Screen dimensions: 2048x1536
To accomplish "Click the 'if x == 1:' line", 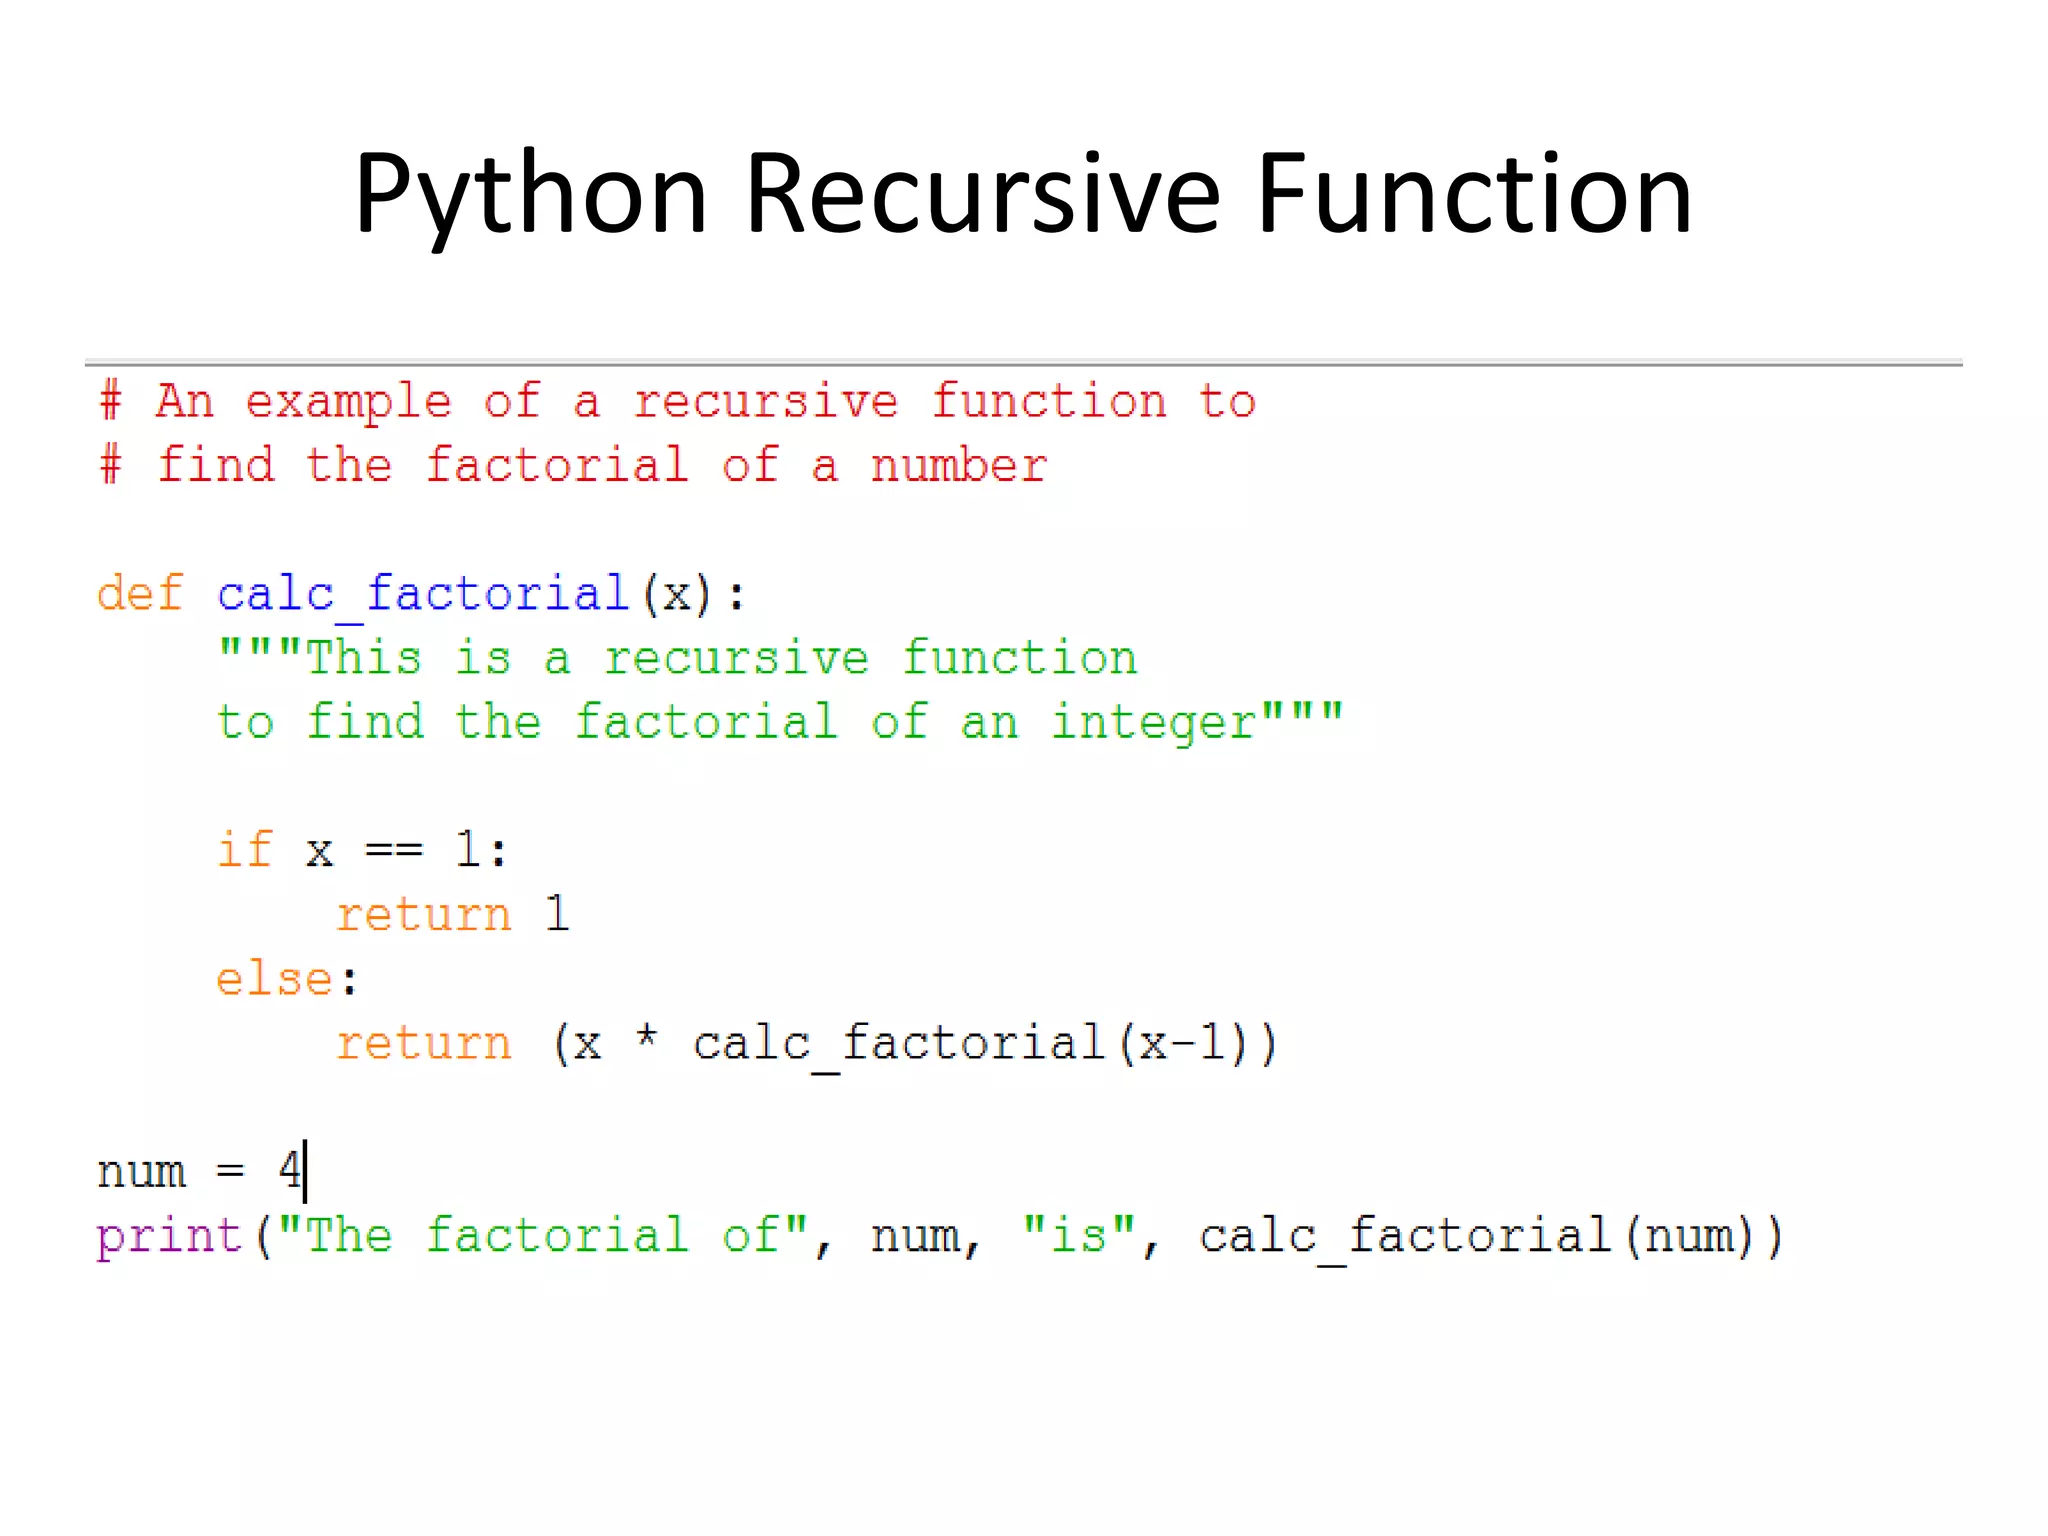I will pos(363,850).
